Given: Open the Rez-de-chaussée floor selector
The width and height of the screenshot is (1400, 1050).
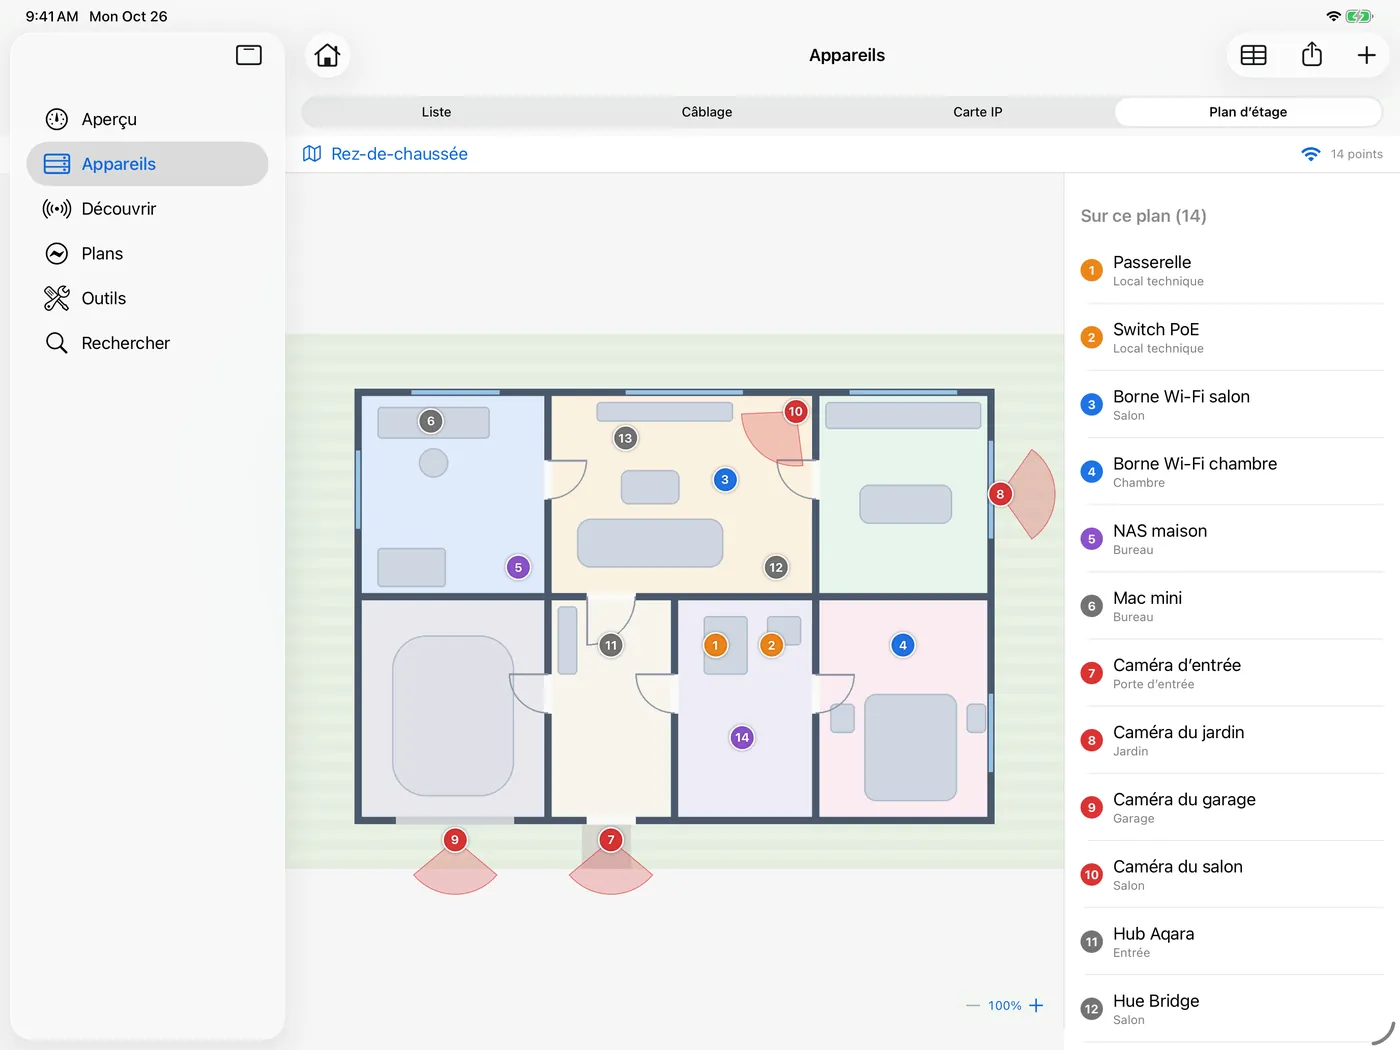Looking at the screenshot, I should point(385,154).
